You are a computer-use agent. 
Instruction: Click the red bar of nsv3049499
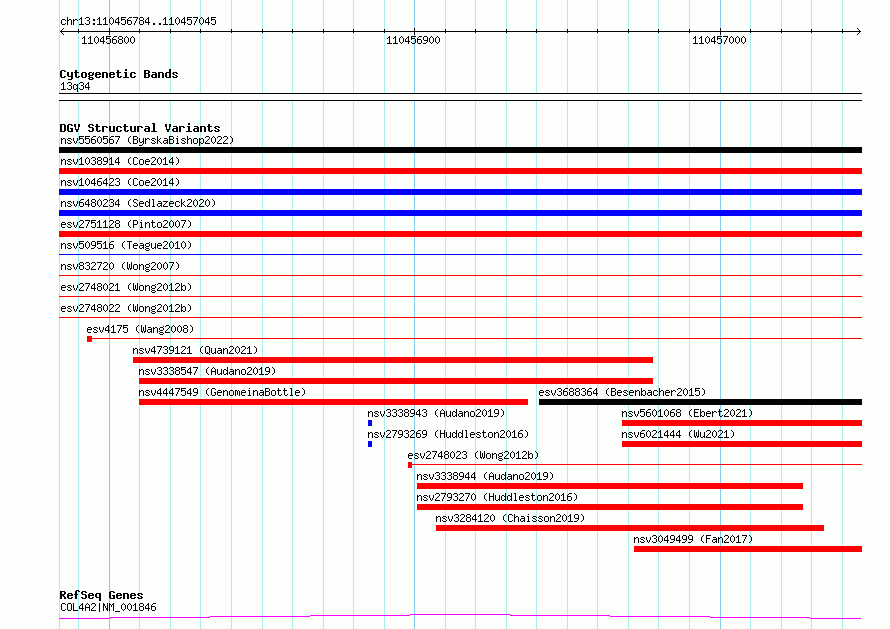tap(748, 550)
